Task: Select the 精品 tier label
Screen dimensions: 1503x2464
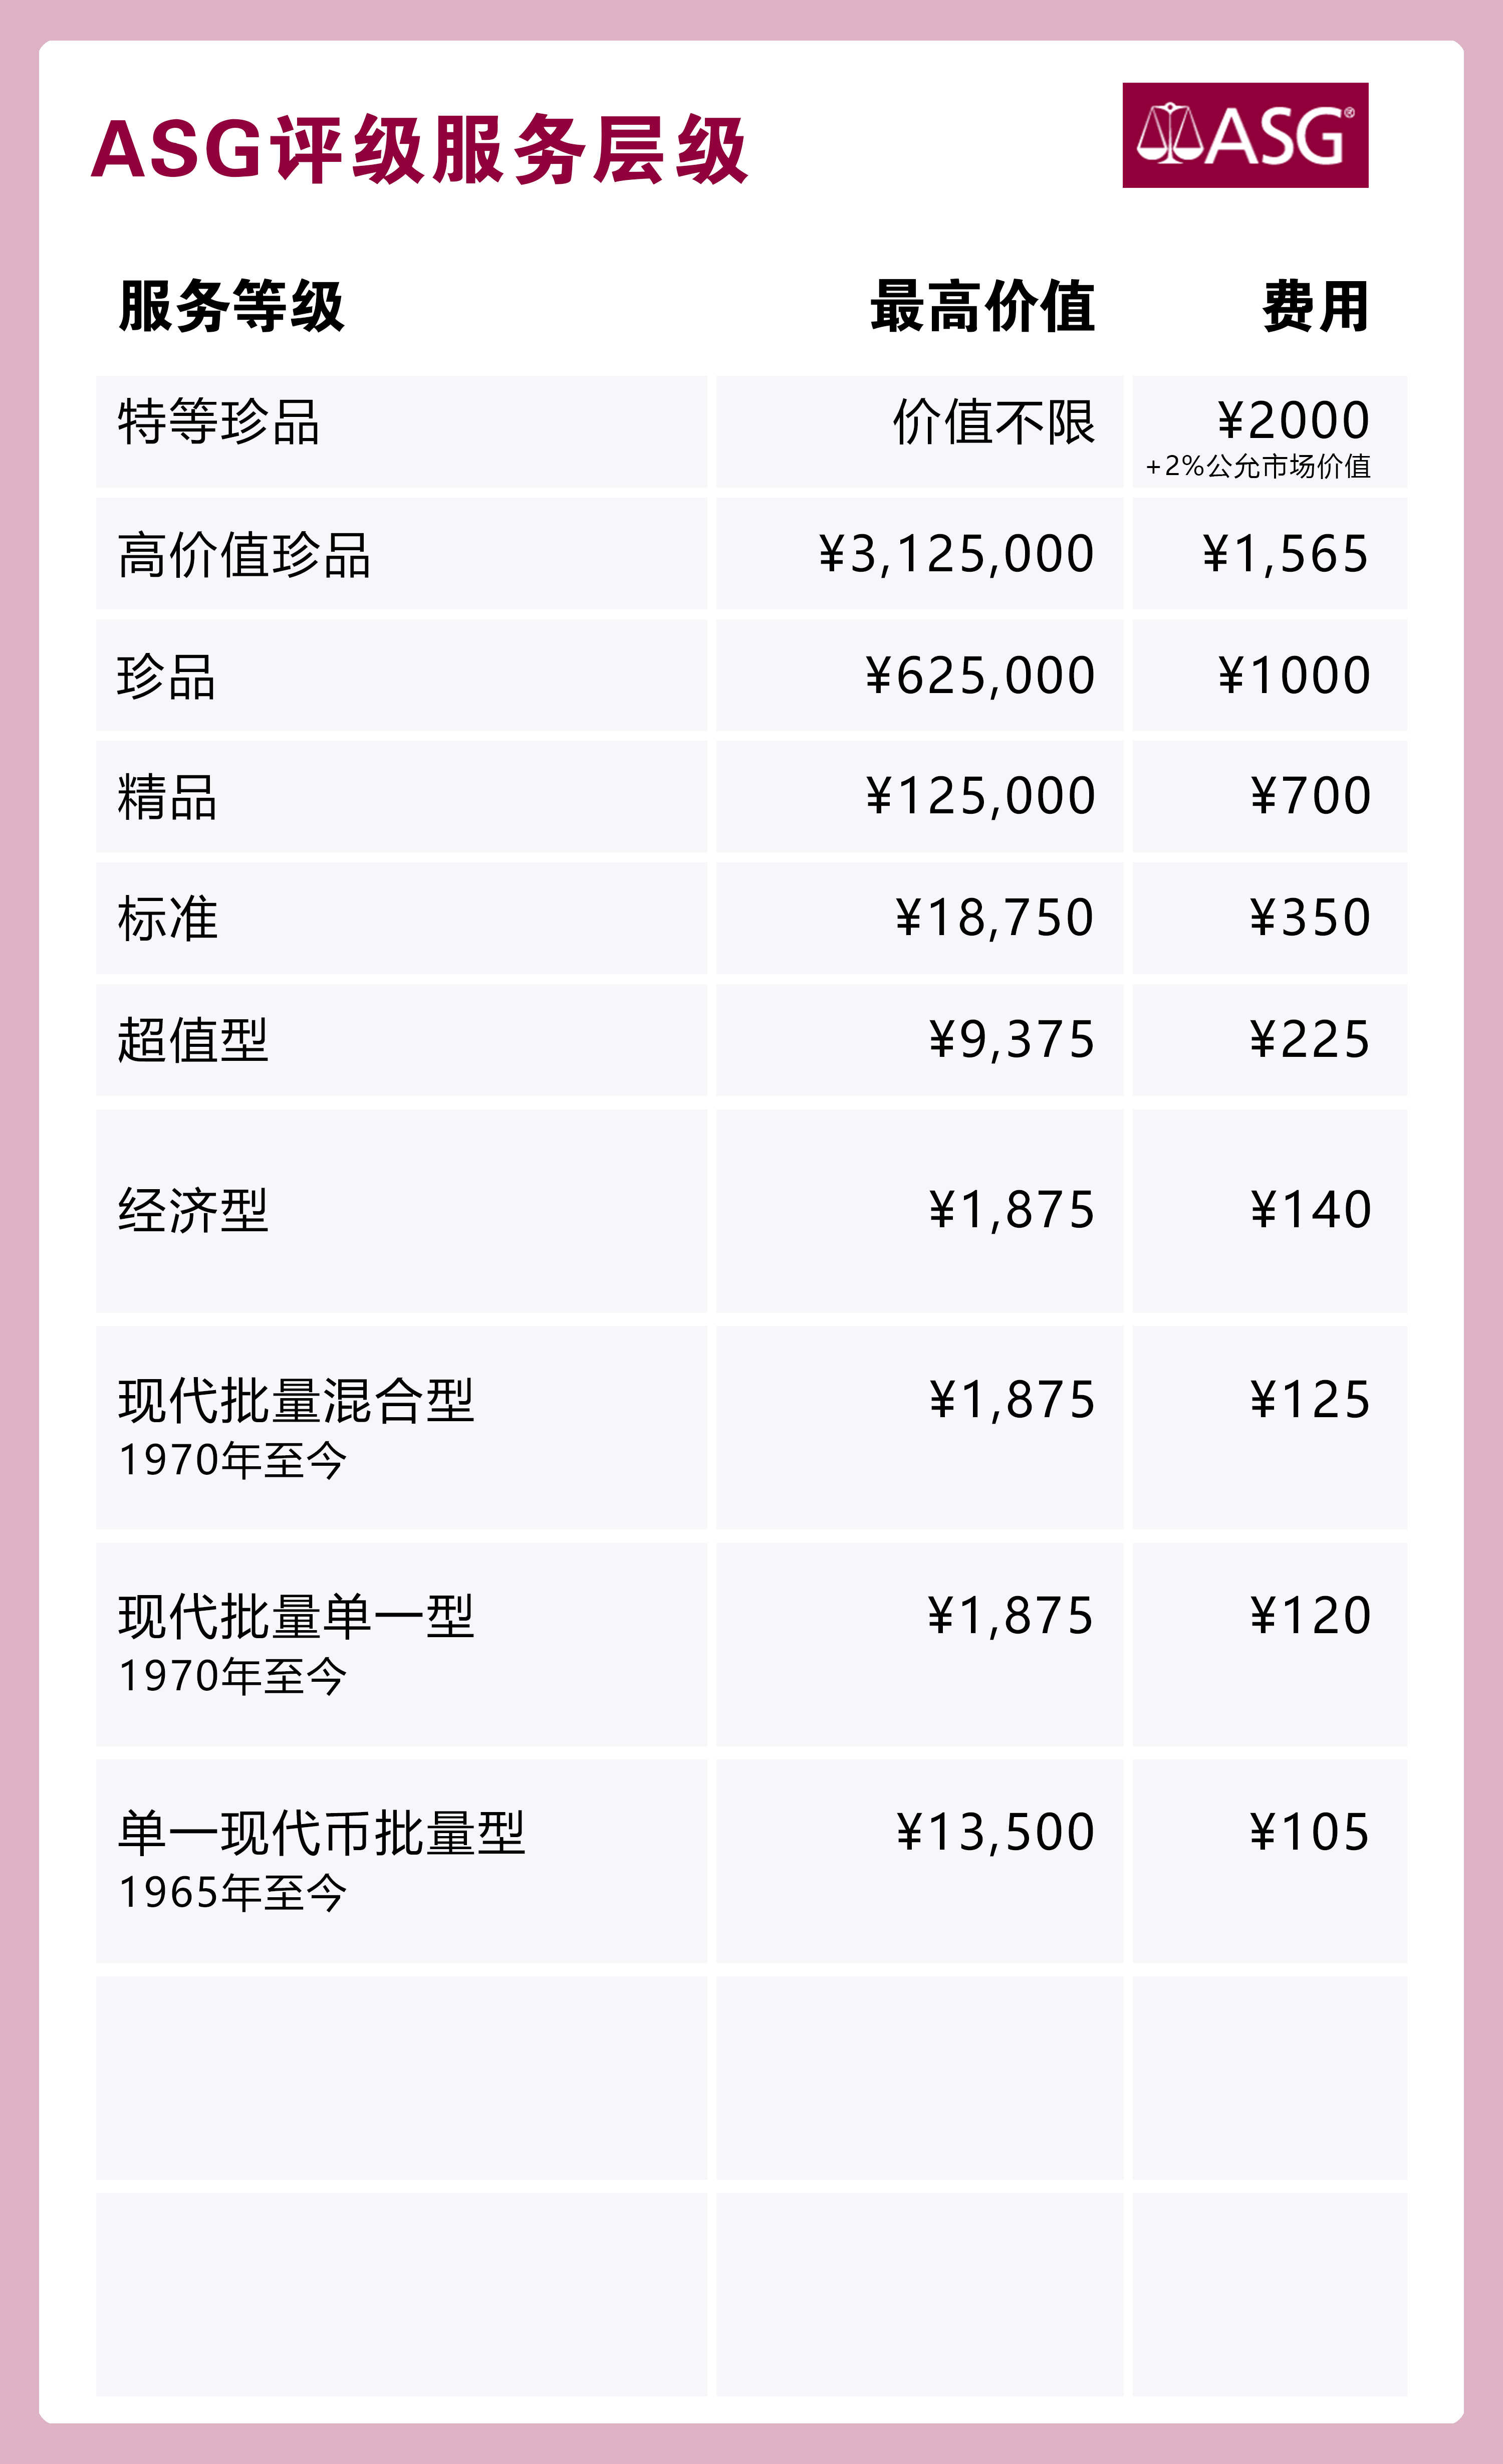Action: coord(167,797)
